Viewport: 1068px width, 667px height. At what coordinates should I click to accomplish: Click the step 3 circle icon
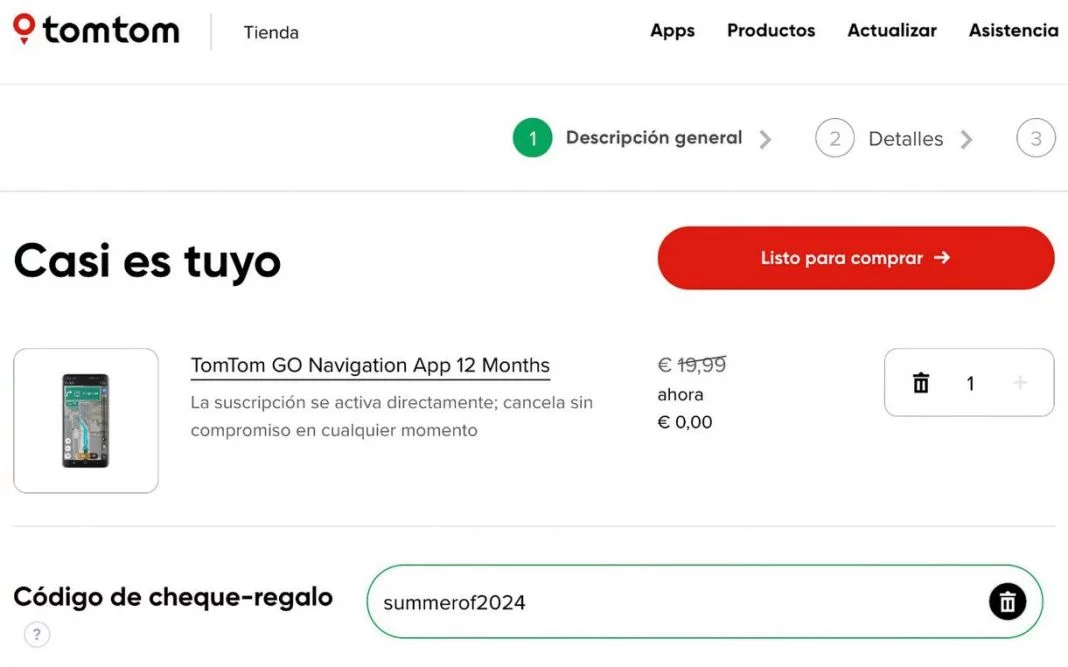coord(1036,139)
